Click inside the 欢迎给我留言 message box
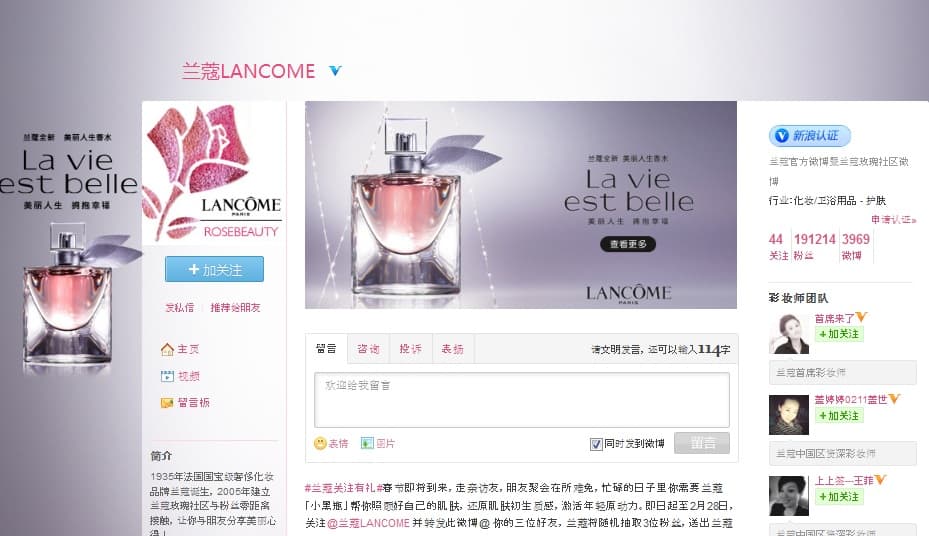Image resolution: width=929 pixels, height=536 pixels. (x=522, y=400)
